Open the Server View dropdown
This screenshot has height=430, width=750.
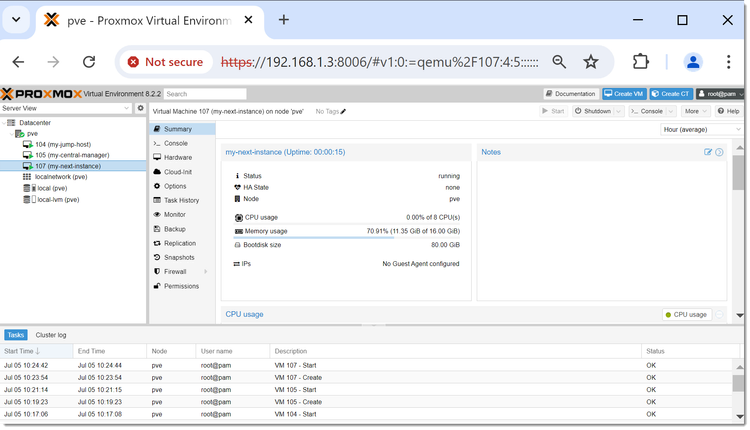(126, 108)
